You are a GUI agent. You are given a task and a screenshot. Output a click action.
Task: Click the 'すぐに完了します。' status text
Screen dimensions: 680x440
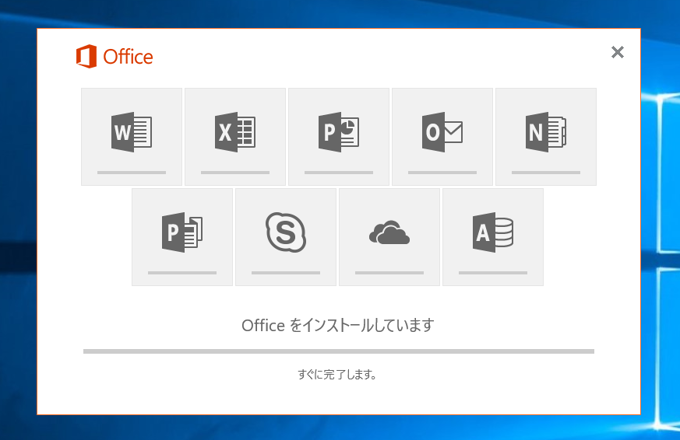(337, 374)
